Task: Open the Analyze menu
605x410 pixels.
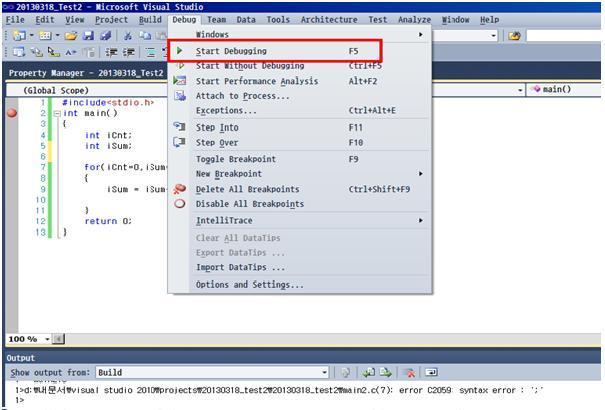Action: coord(414,20)
